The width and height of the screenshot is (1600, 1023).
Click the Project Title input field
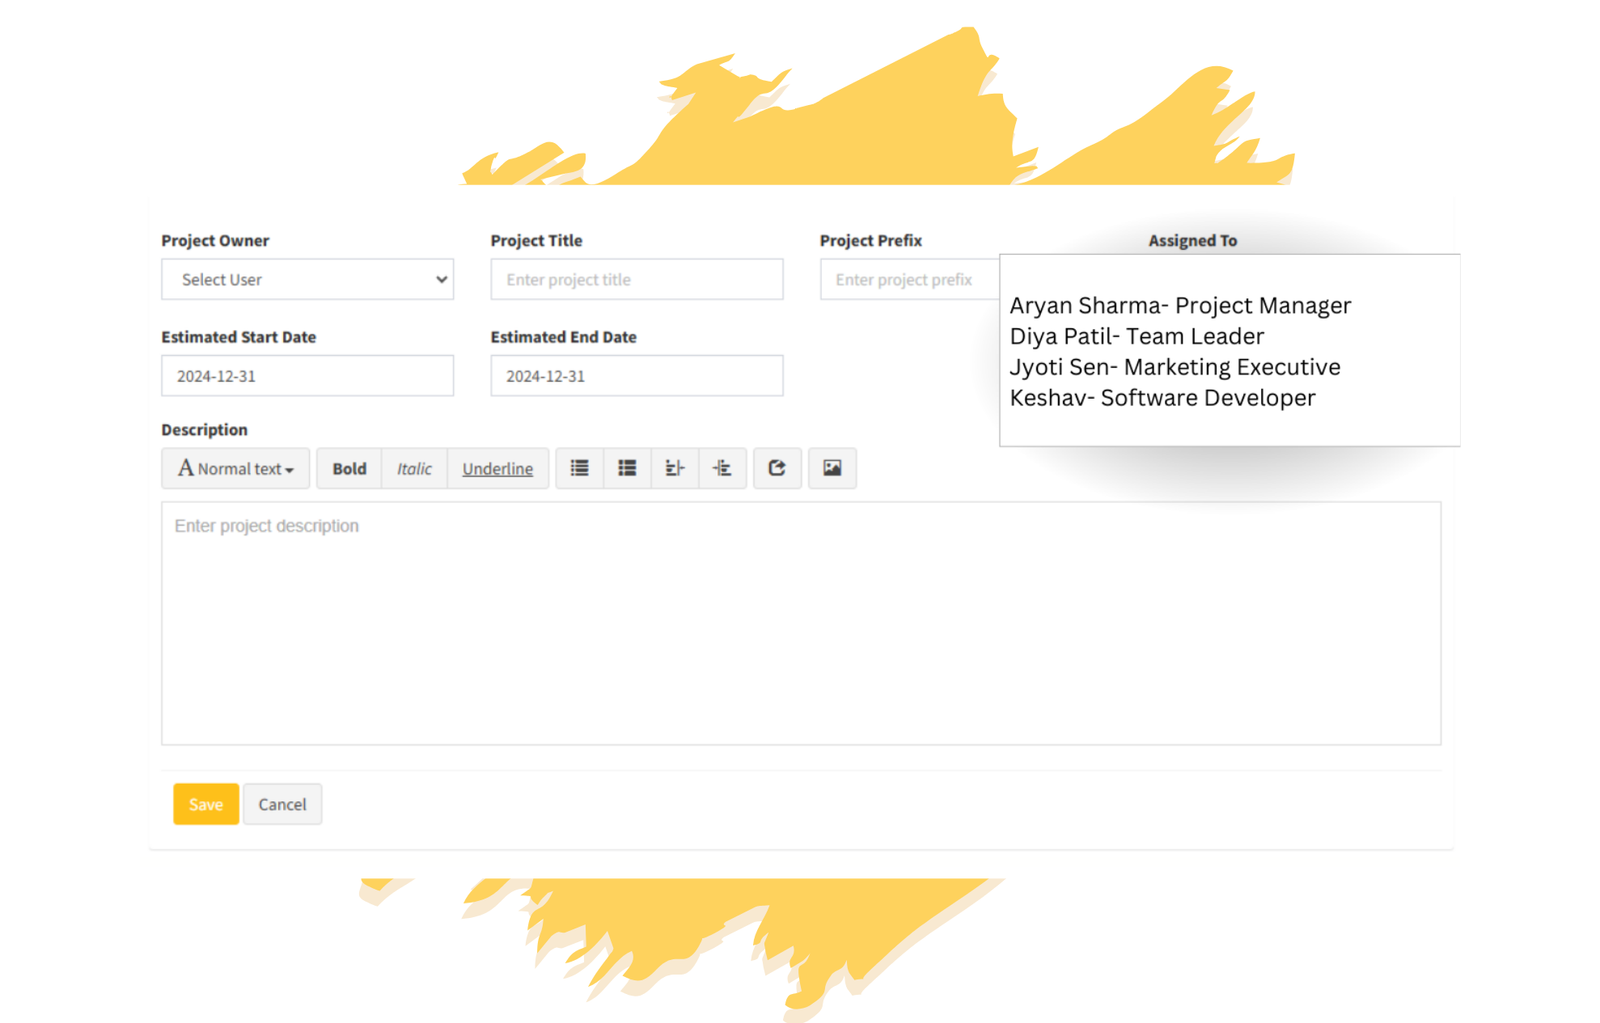click(636, 280)
